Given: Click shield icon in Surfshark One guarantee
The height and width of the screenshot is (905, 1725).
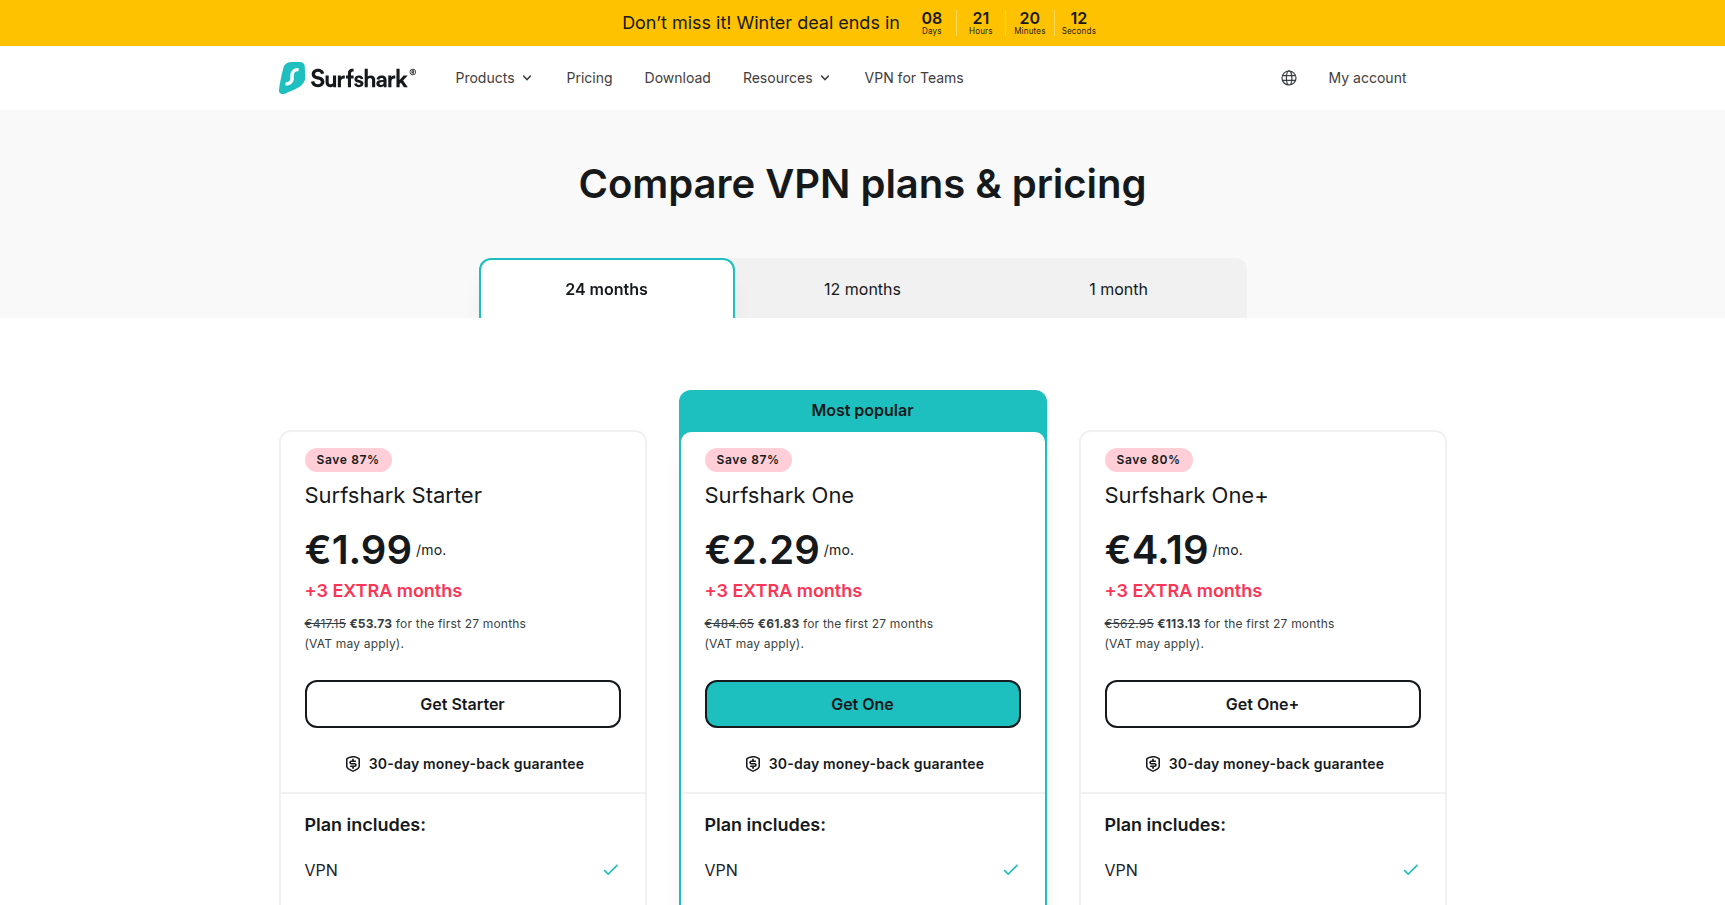Looking at the screenshot, I should (753, 764).
